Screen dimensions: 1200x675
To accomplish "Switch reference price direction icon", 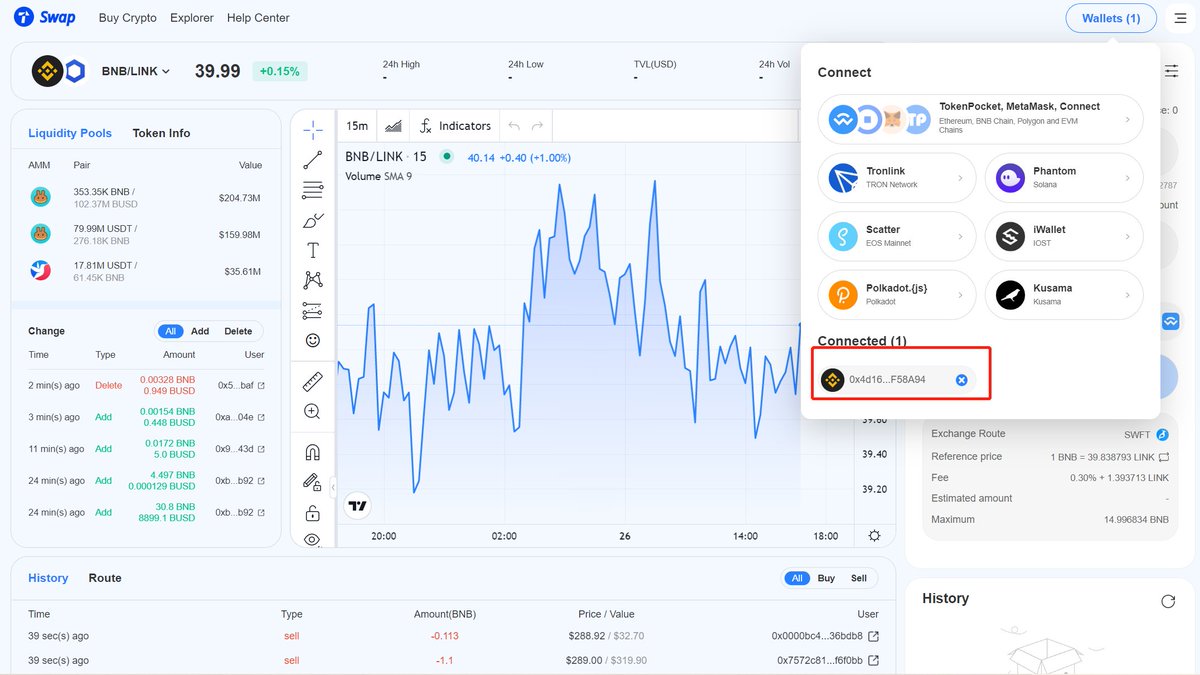I will tap(1164, 456).
